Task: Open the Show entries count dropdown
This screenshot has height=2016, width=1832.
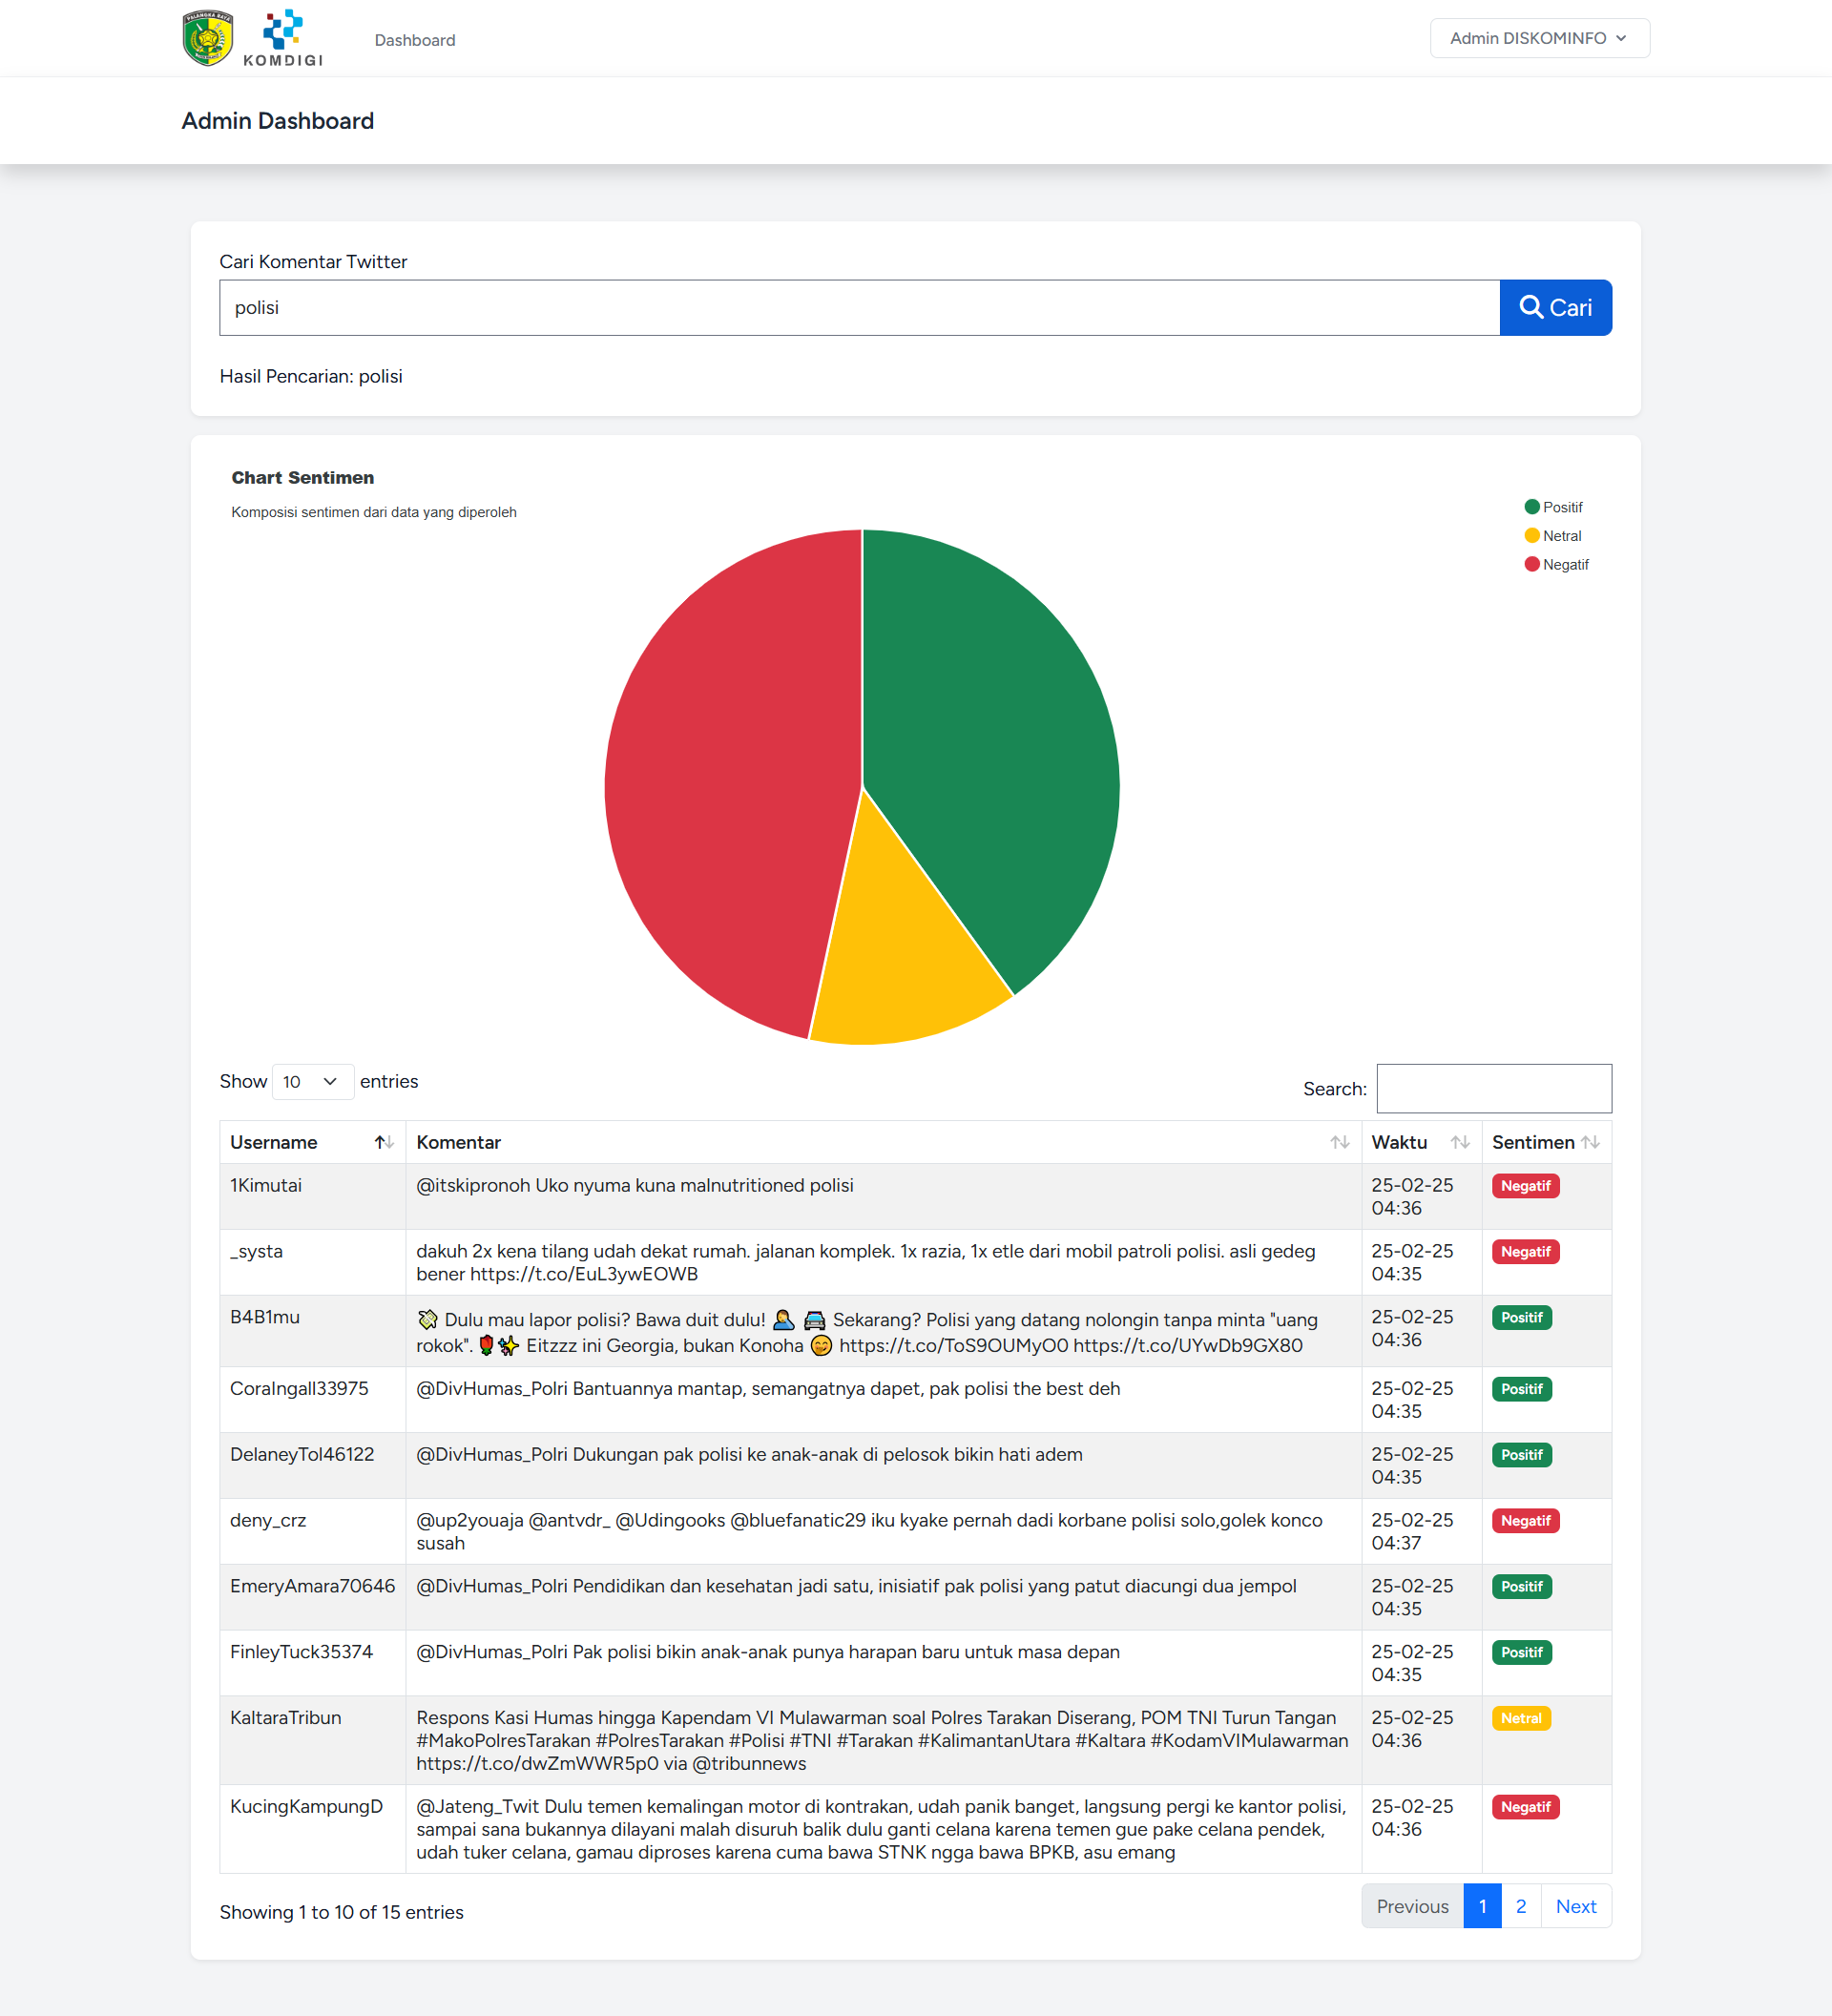Action: coord(312,1082)
